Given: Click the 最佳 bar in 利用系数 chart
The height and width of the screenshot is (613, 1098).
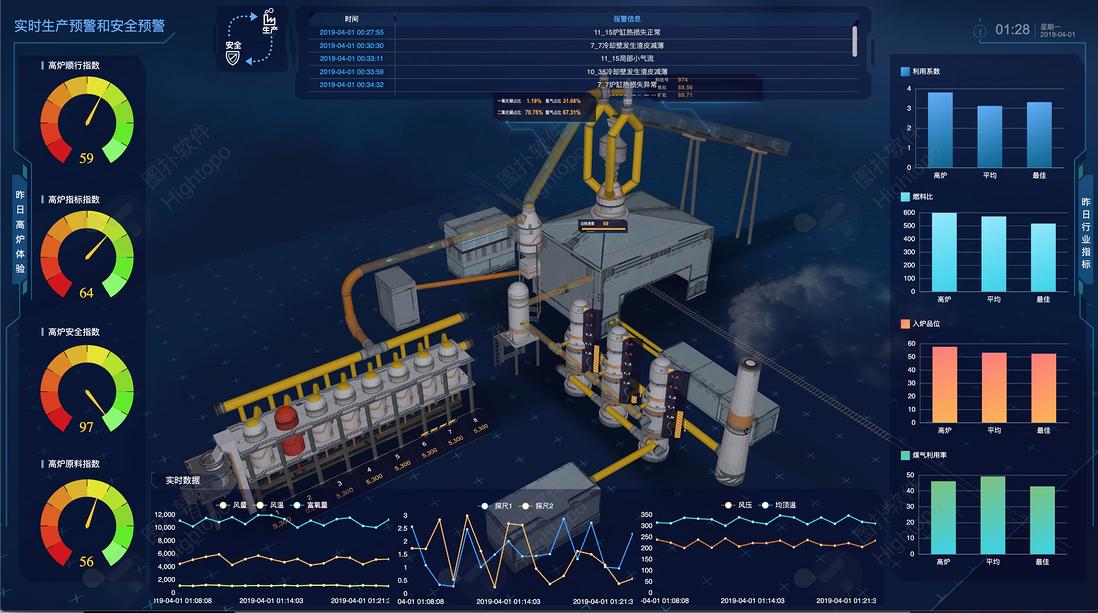Looking at the screenshot, I should [1039, 135].
